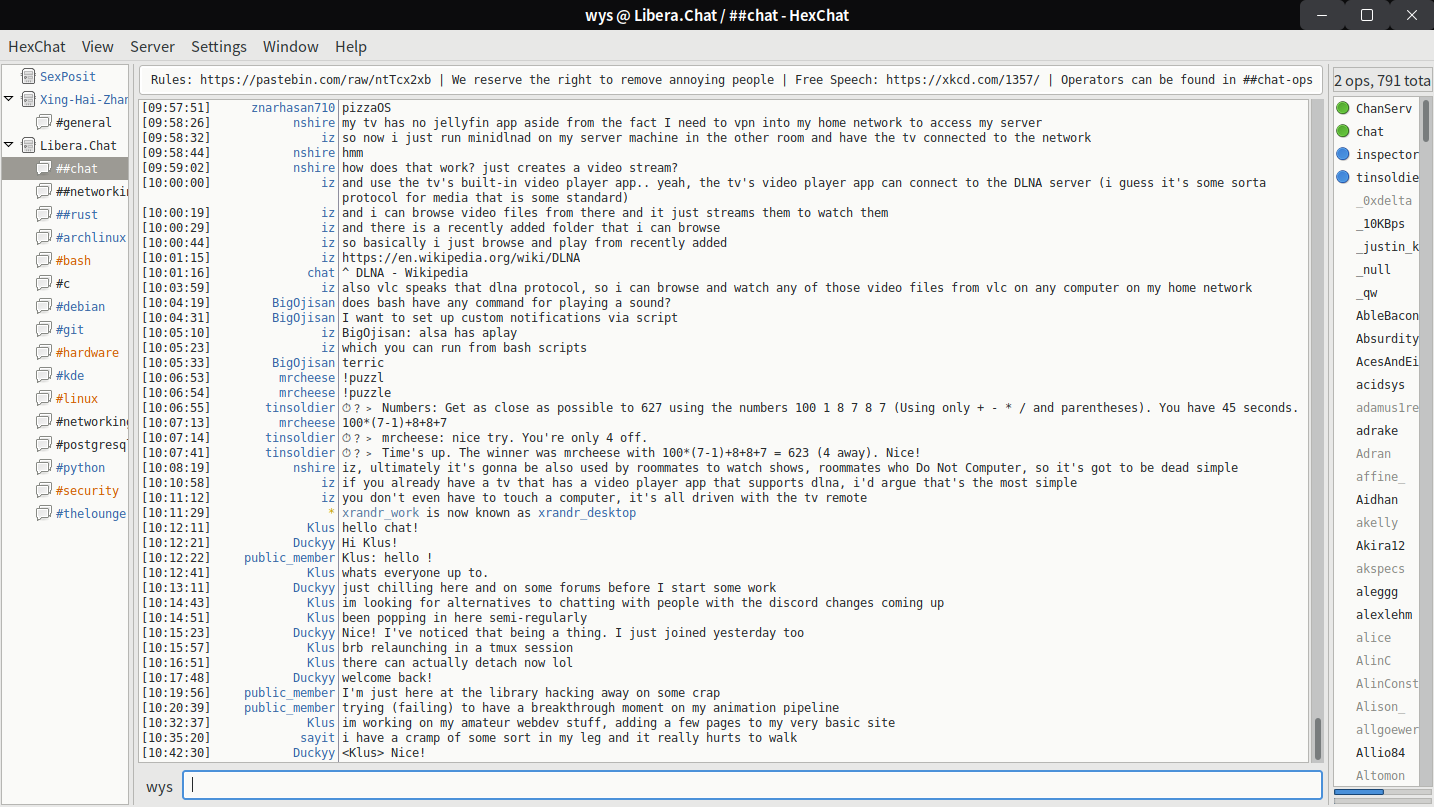Click the #python channel bubble icon
The height and width of the screenshot is (807, 1434).
43,467
